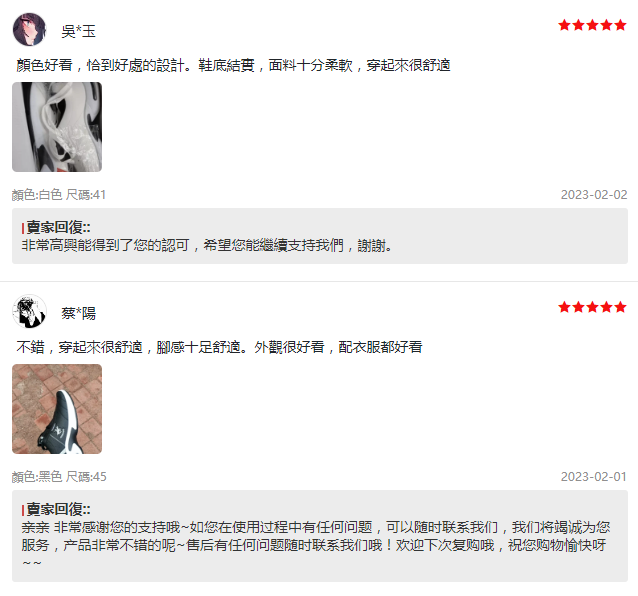The width and height of the screenshot is (638, 596).
Task: Click the first 賣家回復 heading
Action: pyautogui.click(x=56, y=227)
